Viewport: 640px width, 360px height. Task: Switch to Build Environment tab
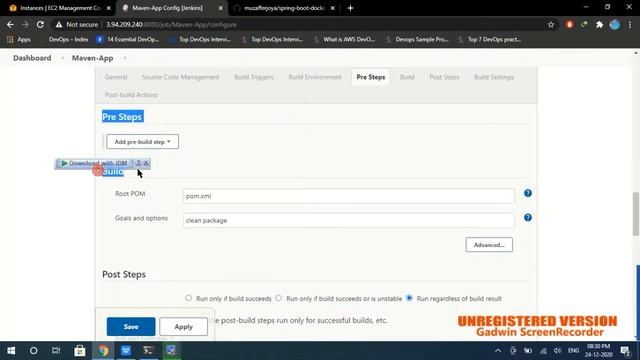point(315,77)
